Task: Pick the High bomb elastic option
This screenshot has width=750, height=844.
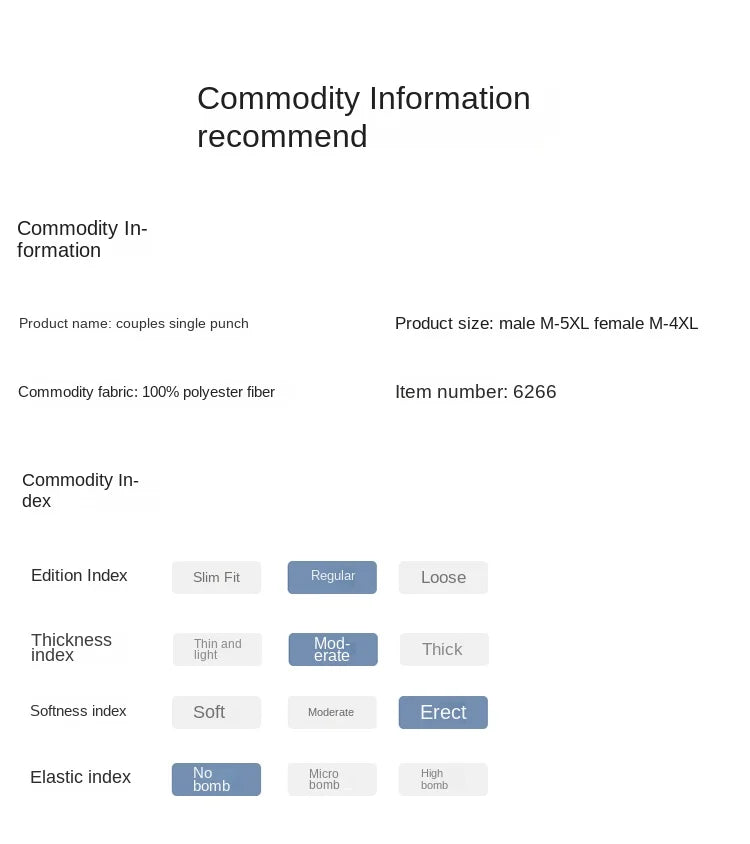Action: click(x=443, y=779)
